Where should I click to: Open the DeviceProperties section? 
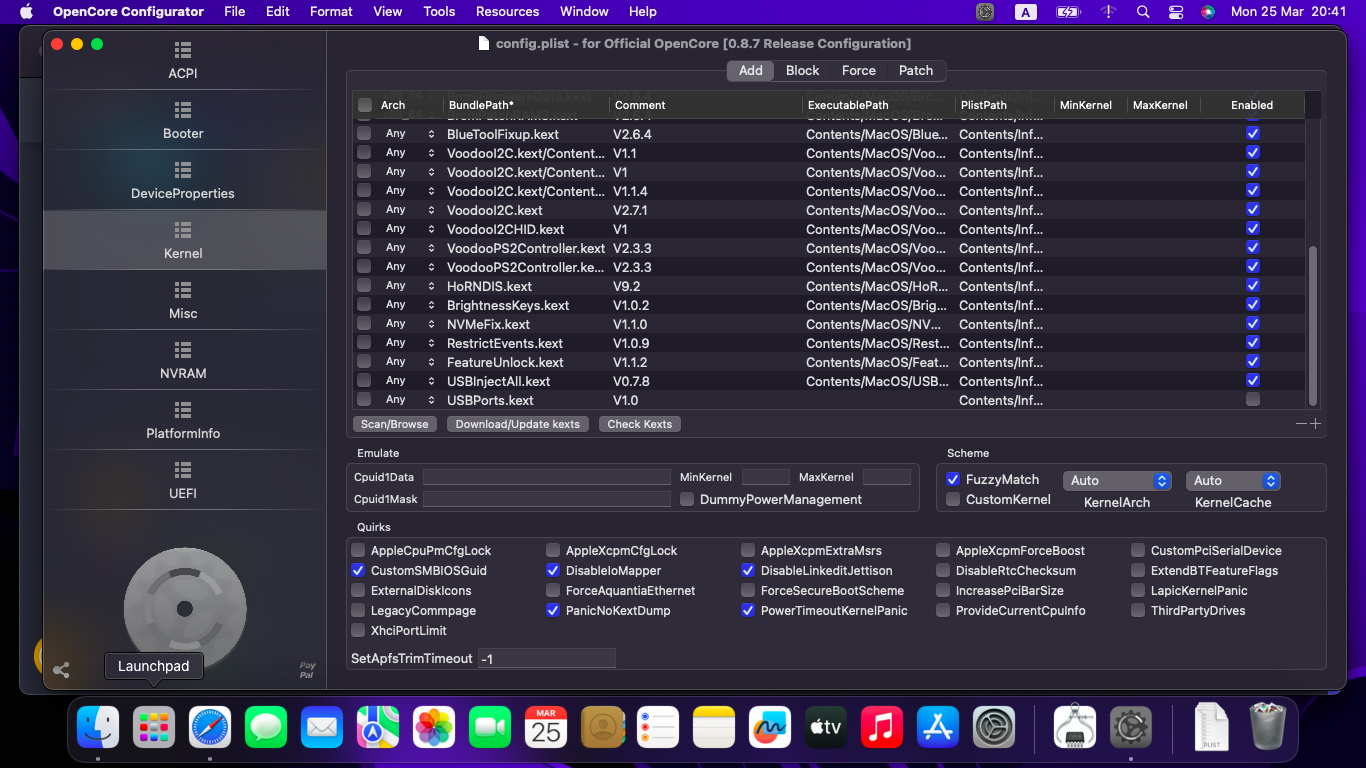(183, 180)
